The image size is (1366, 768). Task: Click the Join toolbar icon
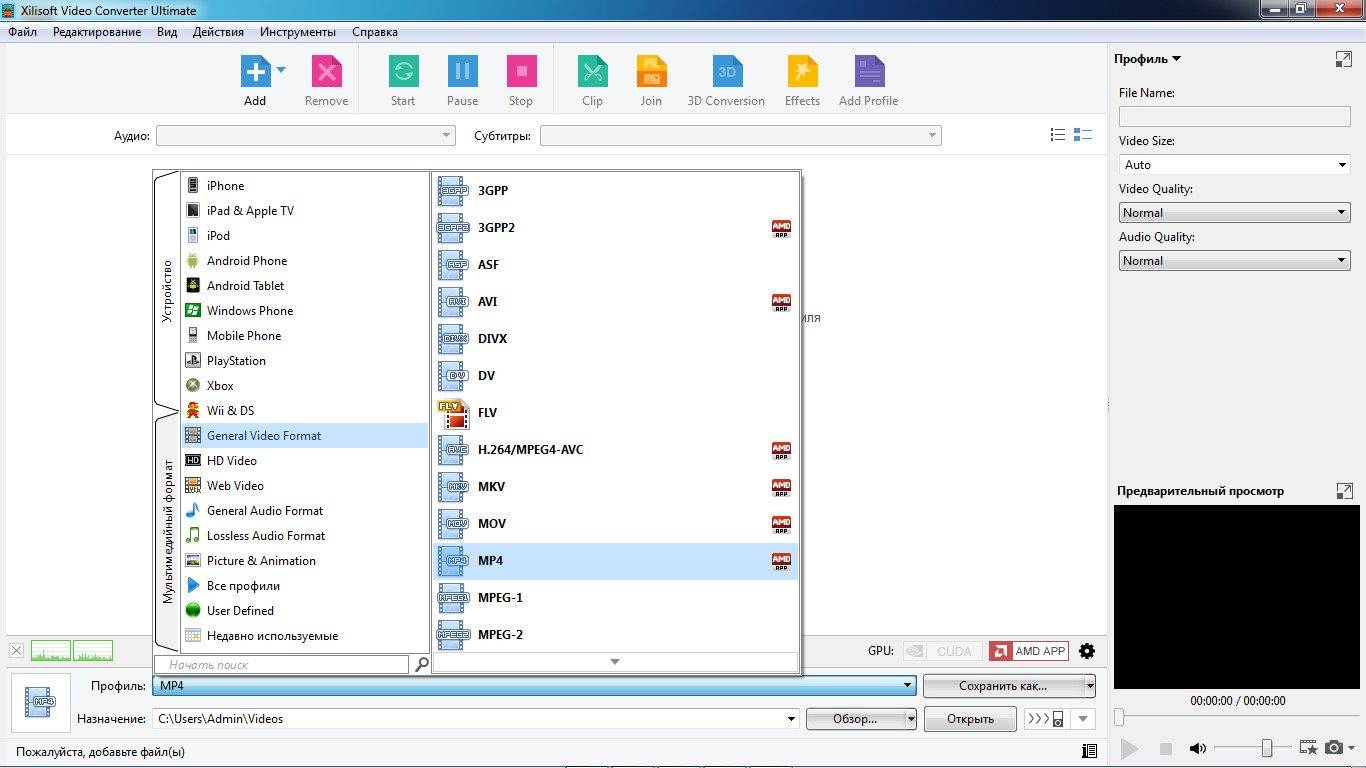(x=651, y=72)
